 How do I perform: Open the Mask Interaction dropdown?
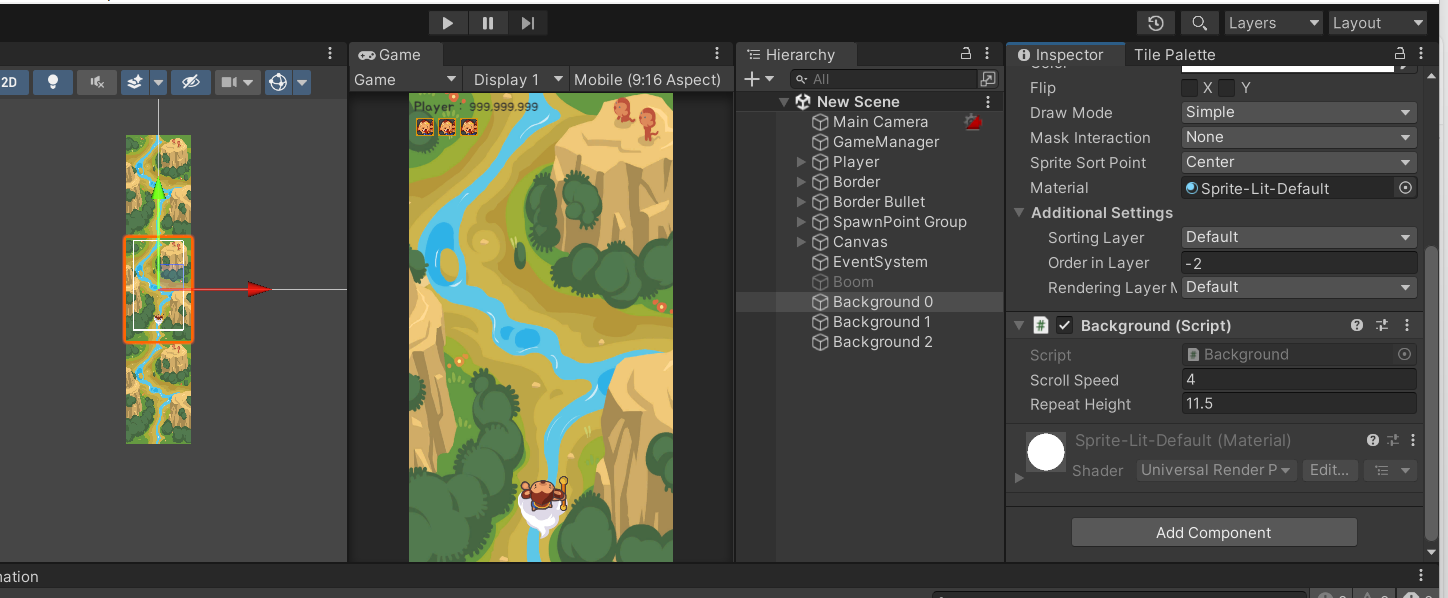tap(1299, 138)
